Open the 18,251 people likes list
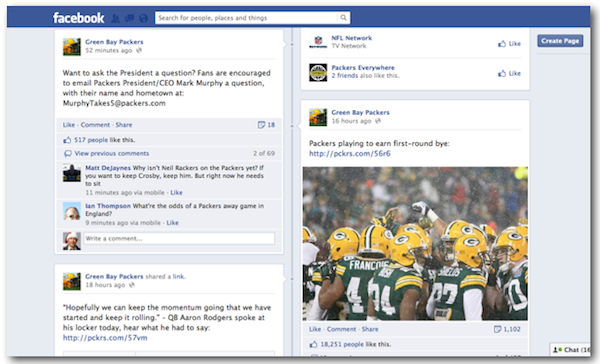The width and height of the screenshot is (600, 364). 342,344
